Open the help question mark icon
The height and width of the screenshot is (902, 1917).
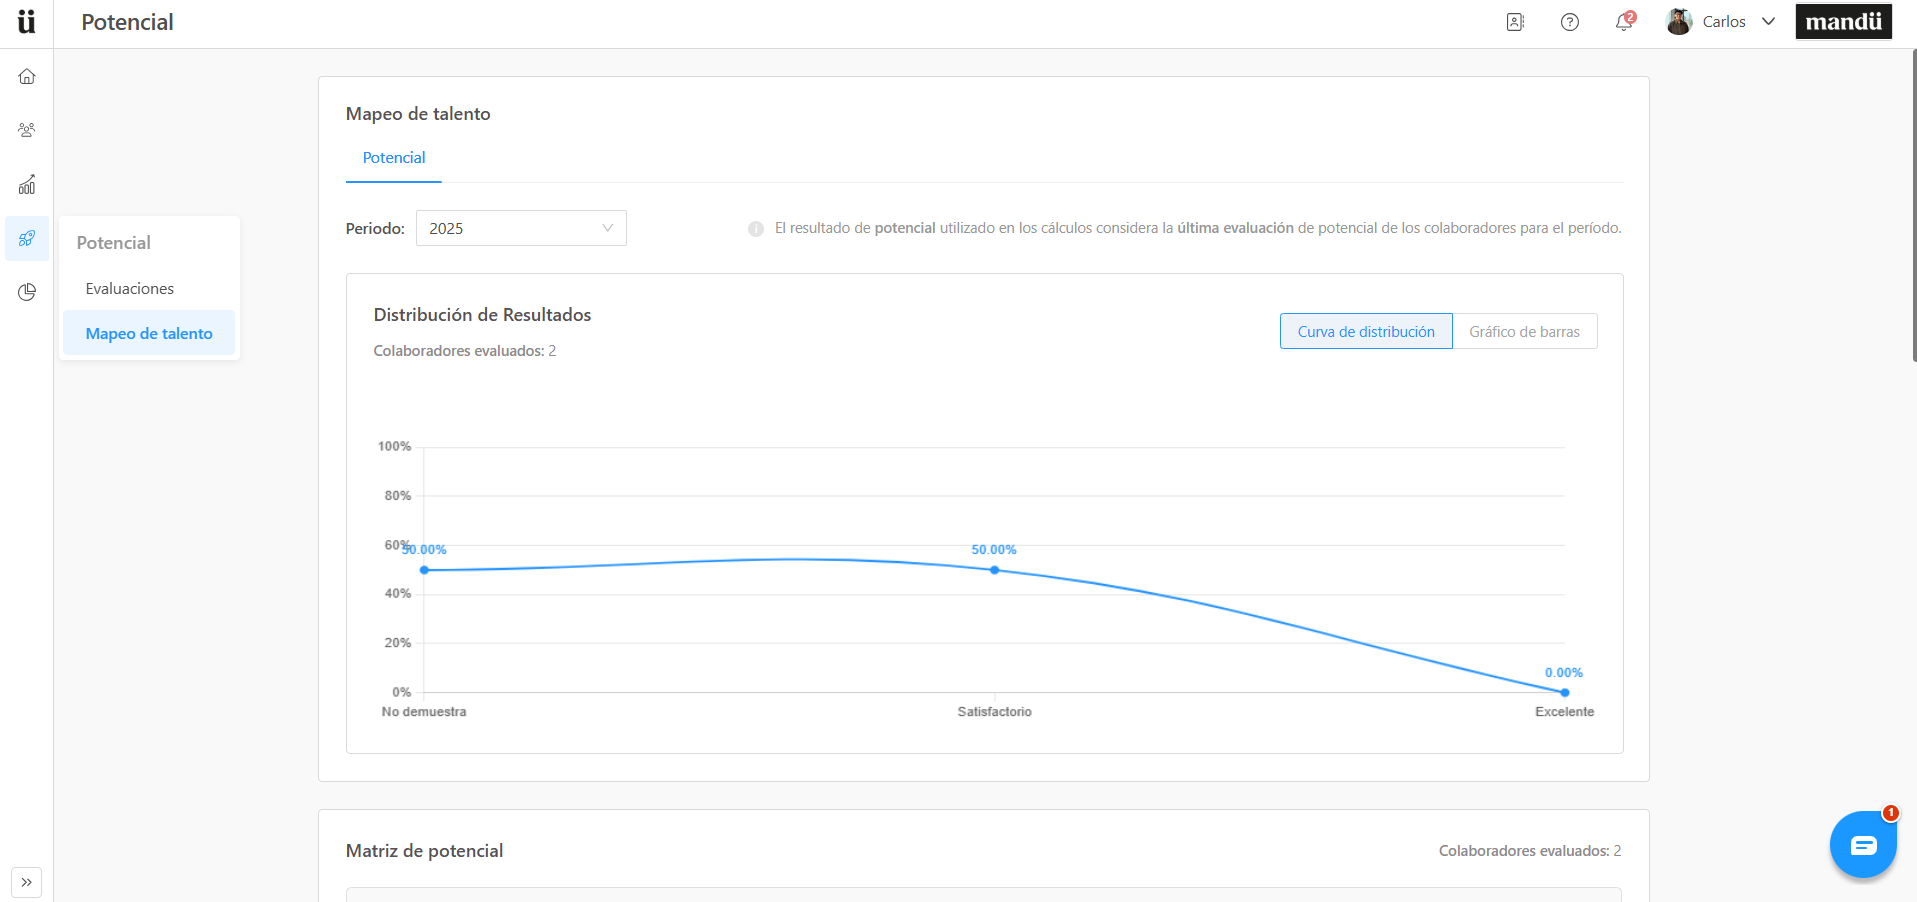1570,22
